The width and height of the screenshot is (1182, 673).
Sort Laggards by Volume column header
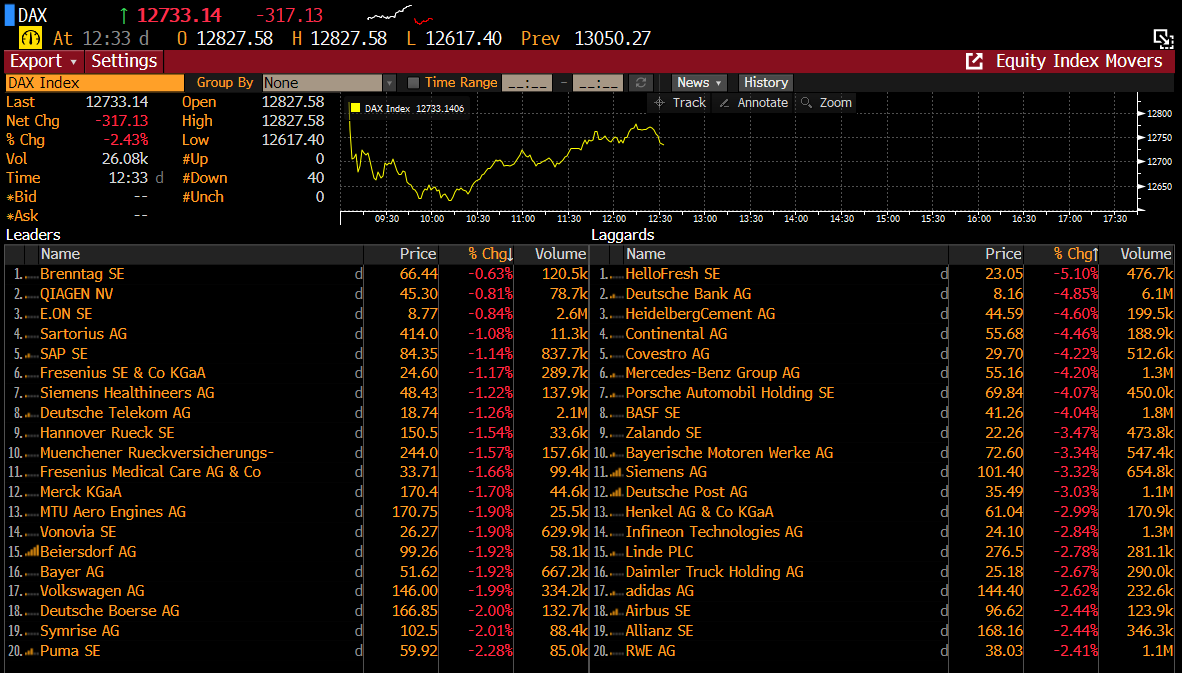[x=1144, y=254]
